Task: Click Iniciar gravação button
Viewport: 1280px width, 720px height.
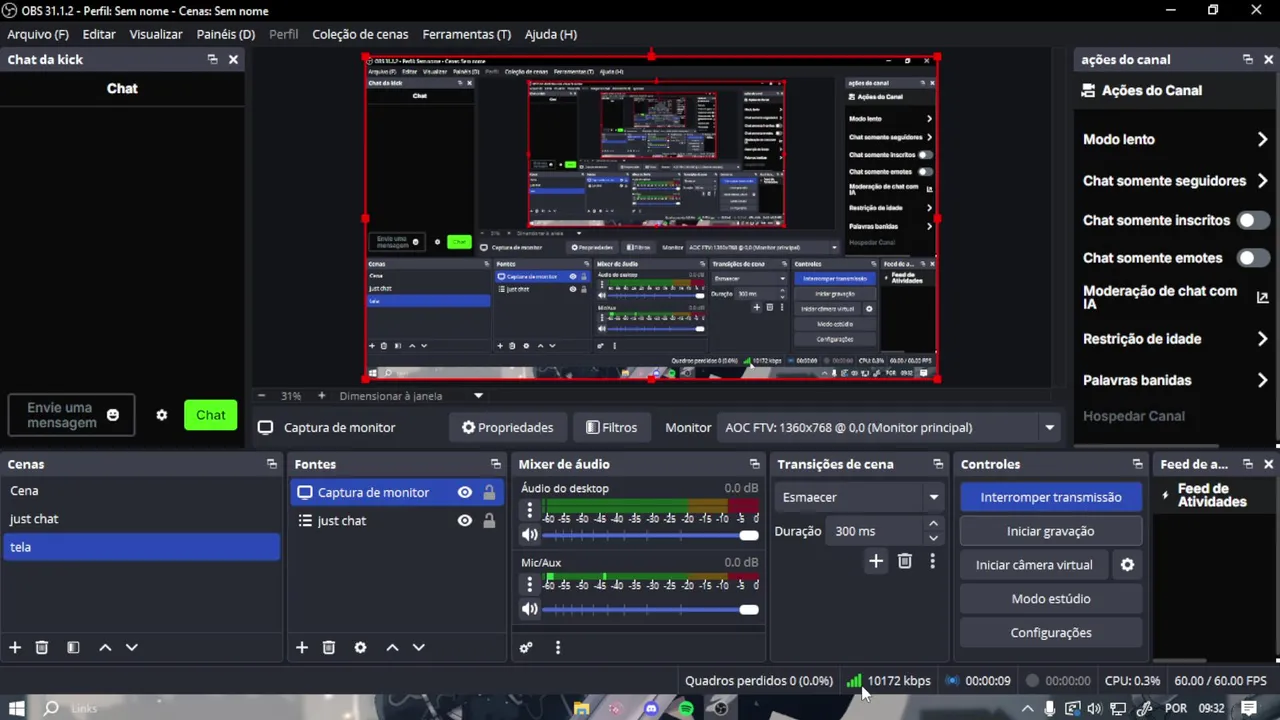Action: coord(1051,531)
